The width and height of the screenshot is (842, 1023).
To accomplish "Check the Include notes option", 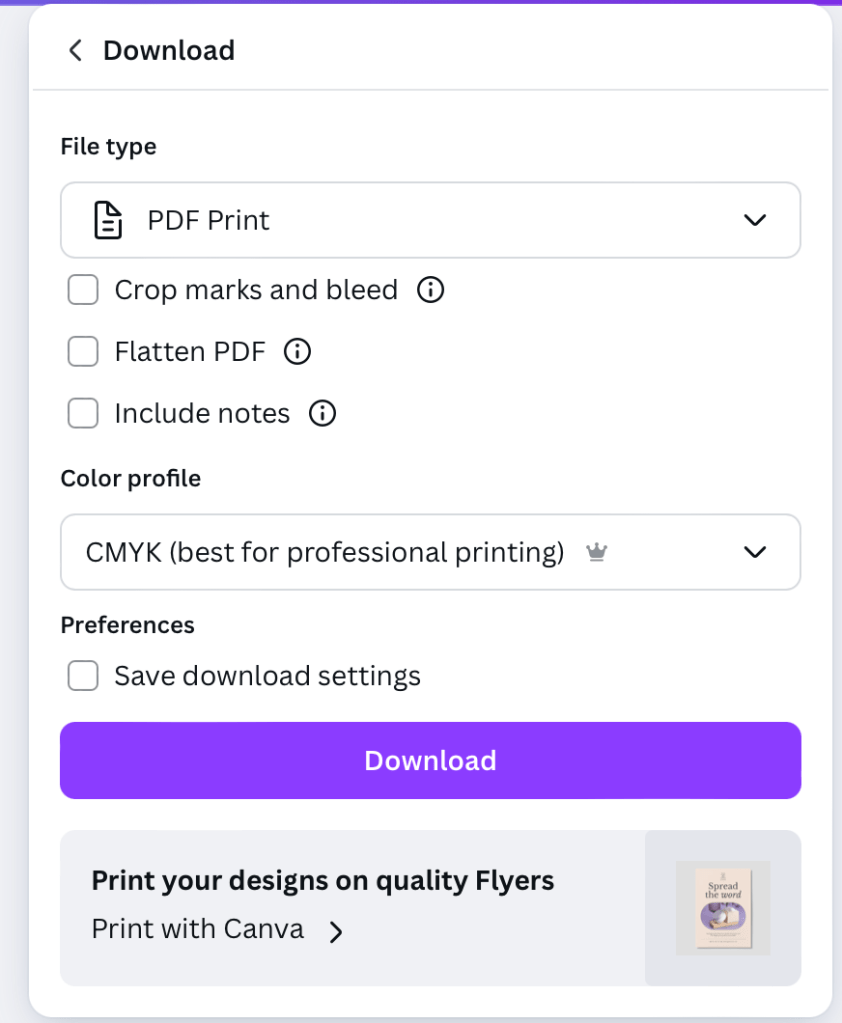I will 83,413.
